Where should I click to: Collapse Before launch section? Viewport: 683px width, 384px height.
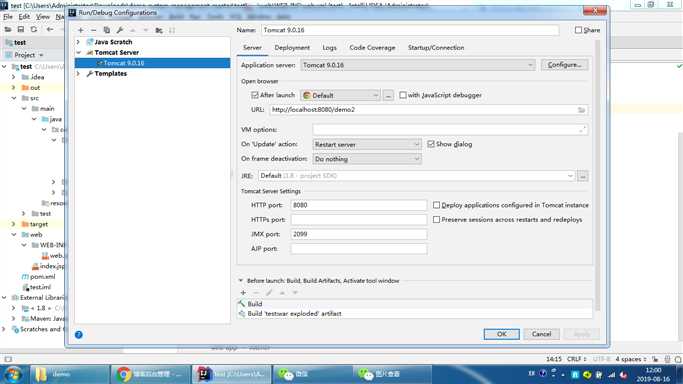[240, 281]
